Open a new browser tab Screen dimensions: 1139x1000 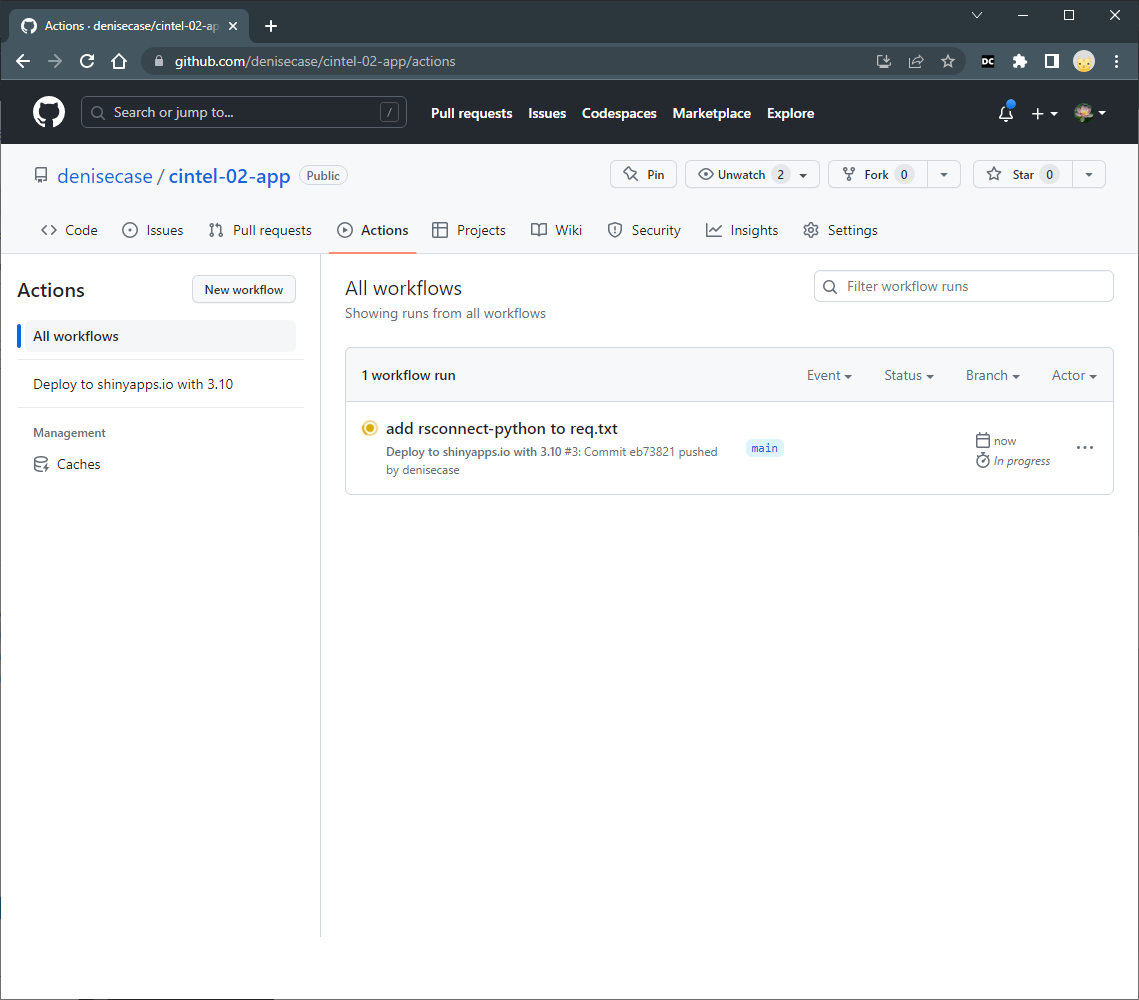coord(271,26)
